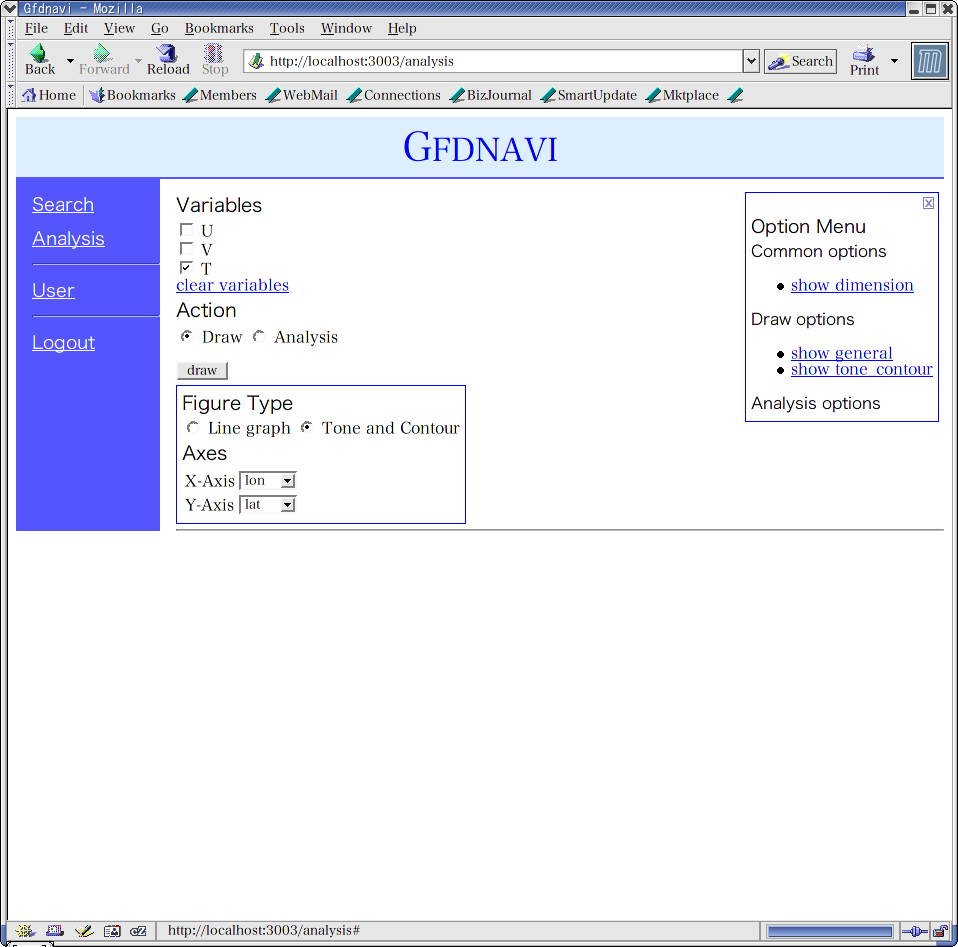Screen dimensions: 958x947
Task: Click the Search button beside URL bar
Action: (x=800, y=61)
